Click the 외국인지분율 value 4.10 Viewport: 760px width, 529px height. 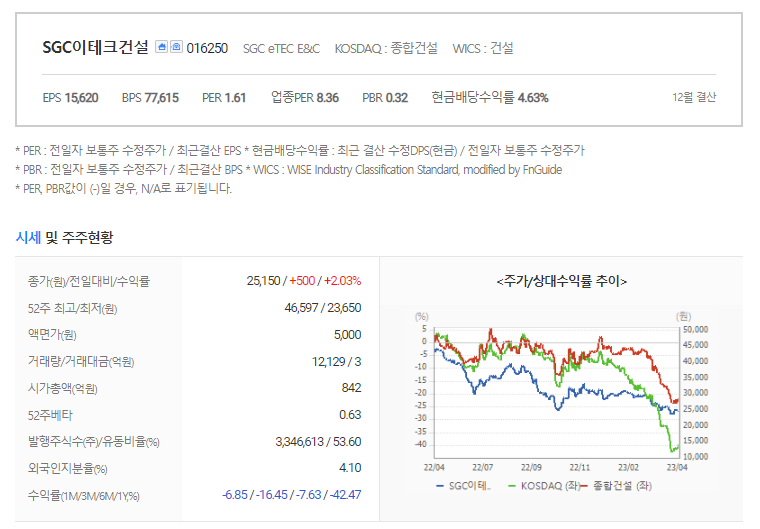tap(350, 468)
